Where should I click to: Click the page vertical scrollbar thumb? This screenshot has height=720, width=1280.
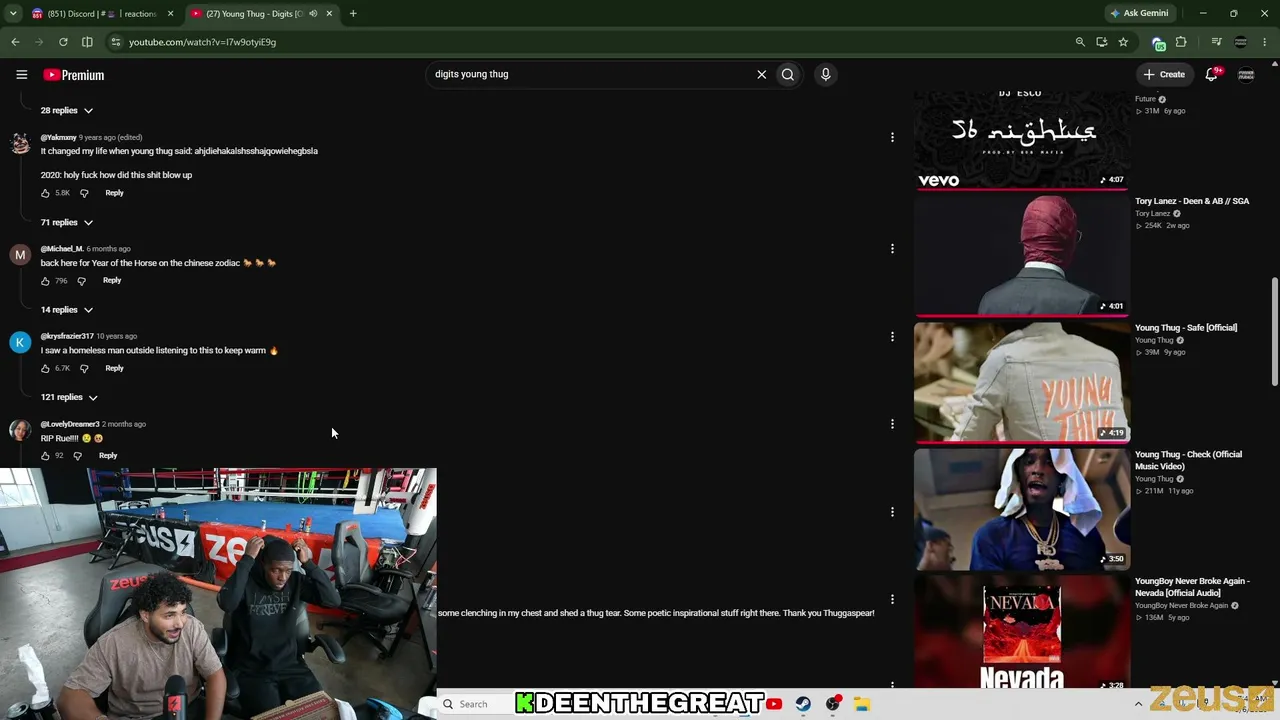tap(1275, 332)
